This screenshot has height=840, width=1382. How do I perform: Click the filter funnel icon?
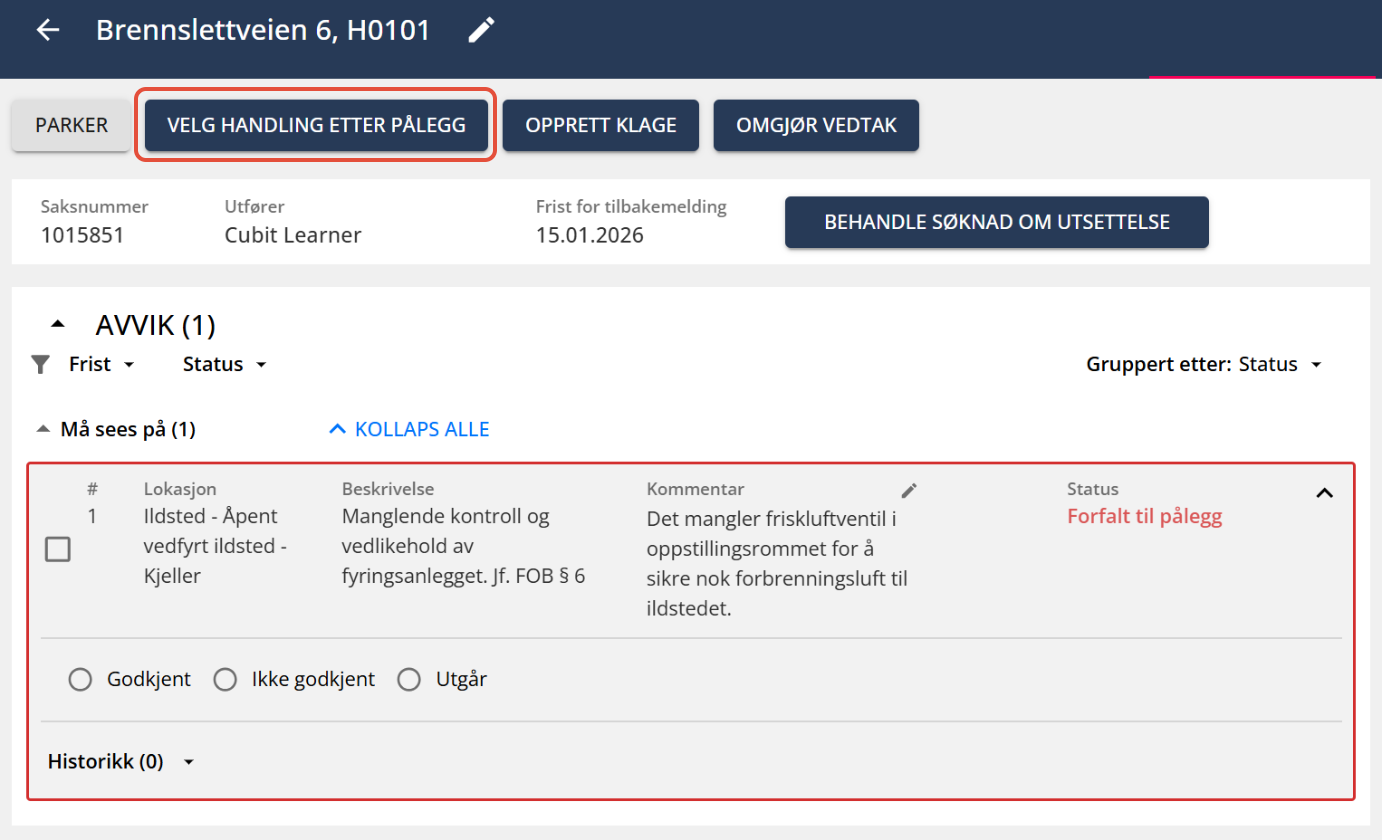click(40, 364)
